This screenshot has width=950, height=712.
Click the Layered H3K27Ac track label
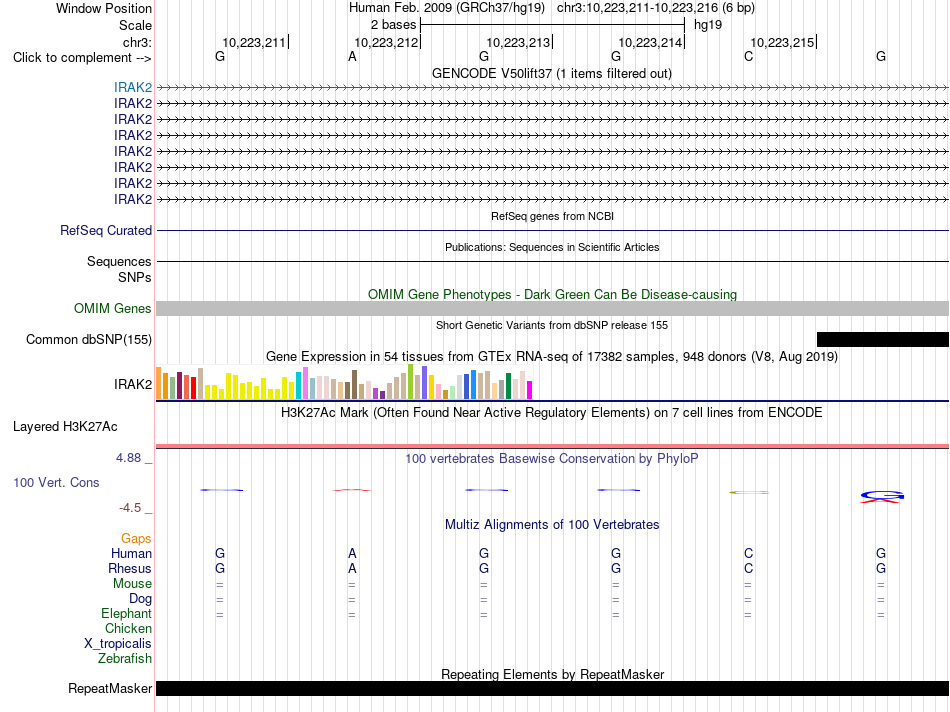tap(65, 427)
